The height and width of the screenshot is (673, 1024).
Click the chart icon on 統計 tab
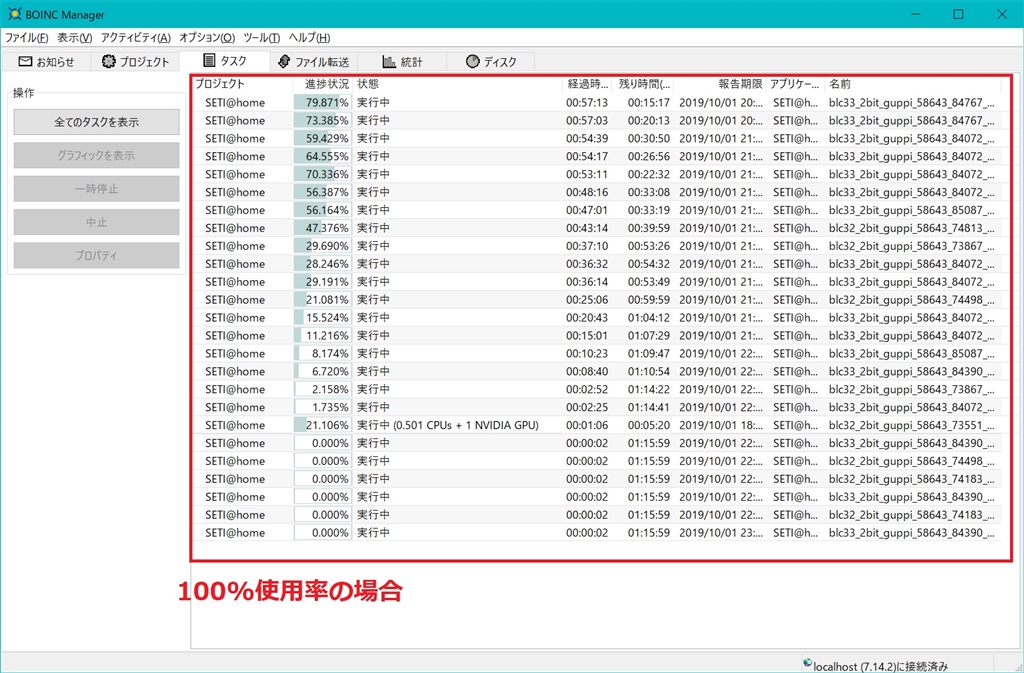pyautogui.click(x=389, y=61)
